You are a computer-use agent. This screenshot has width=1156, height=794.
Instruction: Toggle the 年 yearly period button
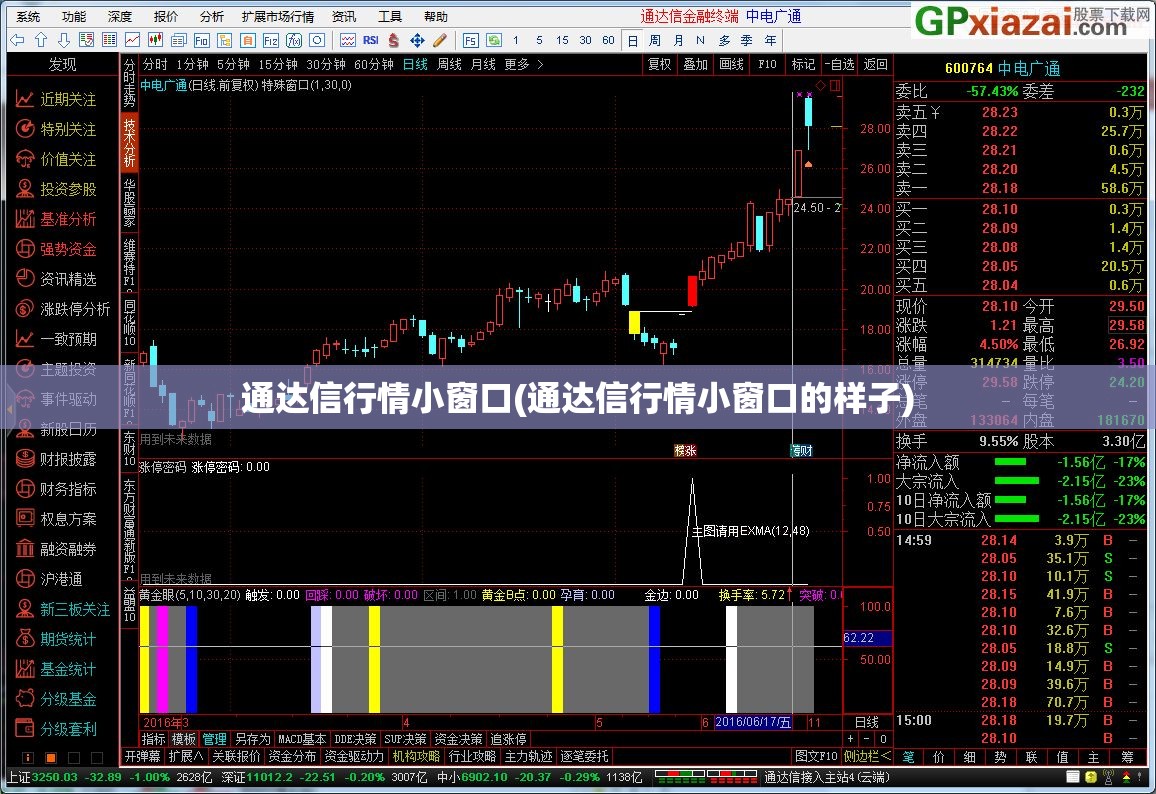770,41
